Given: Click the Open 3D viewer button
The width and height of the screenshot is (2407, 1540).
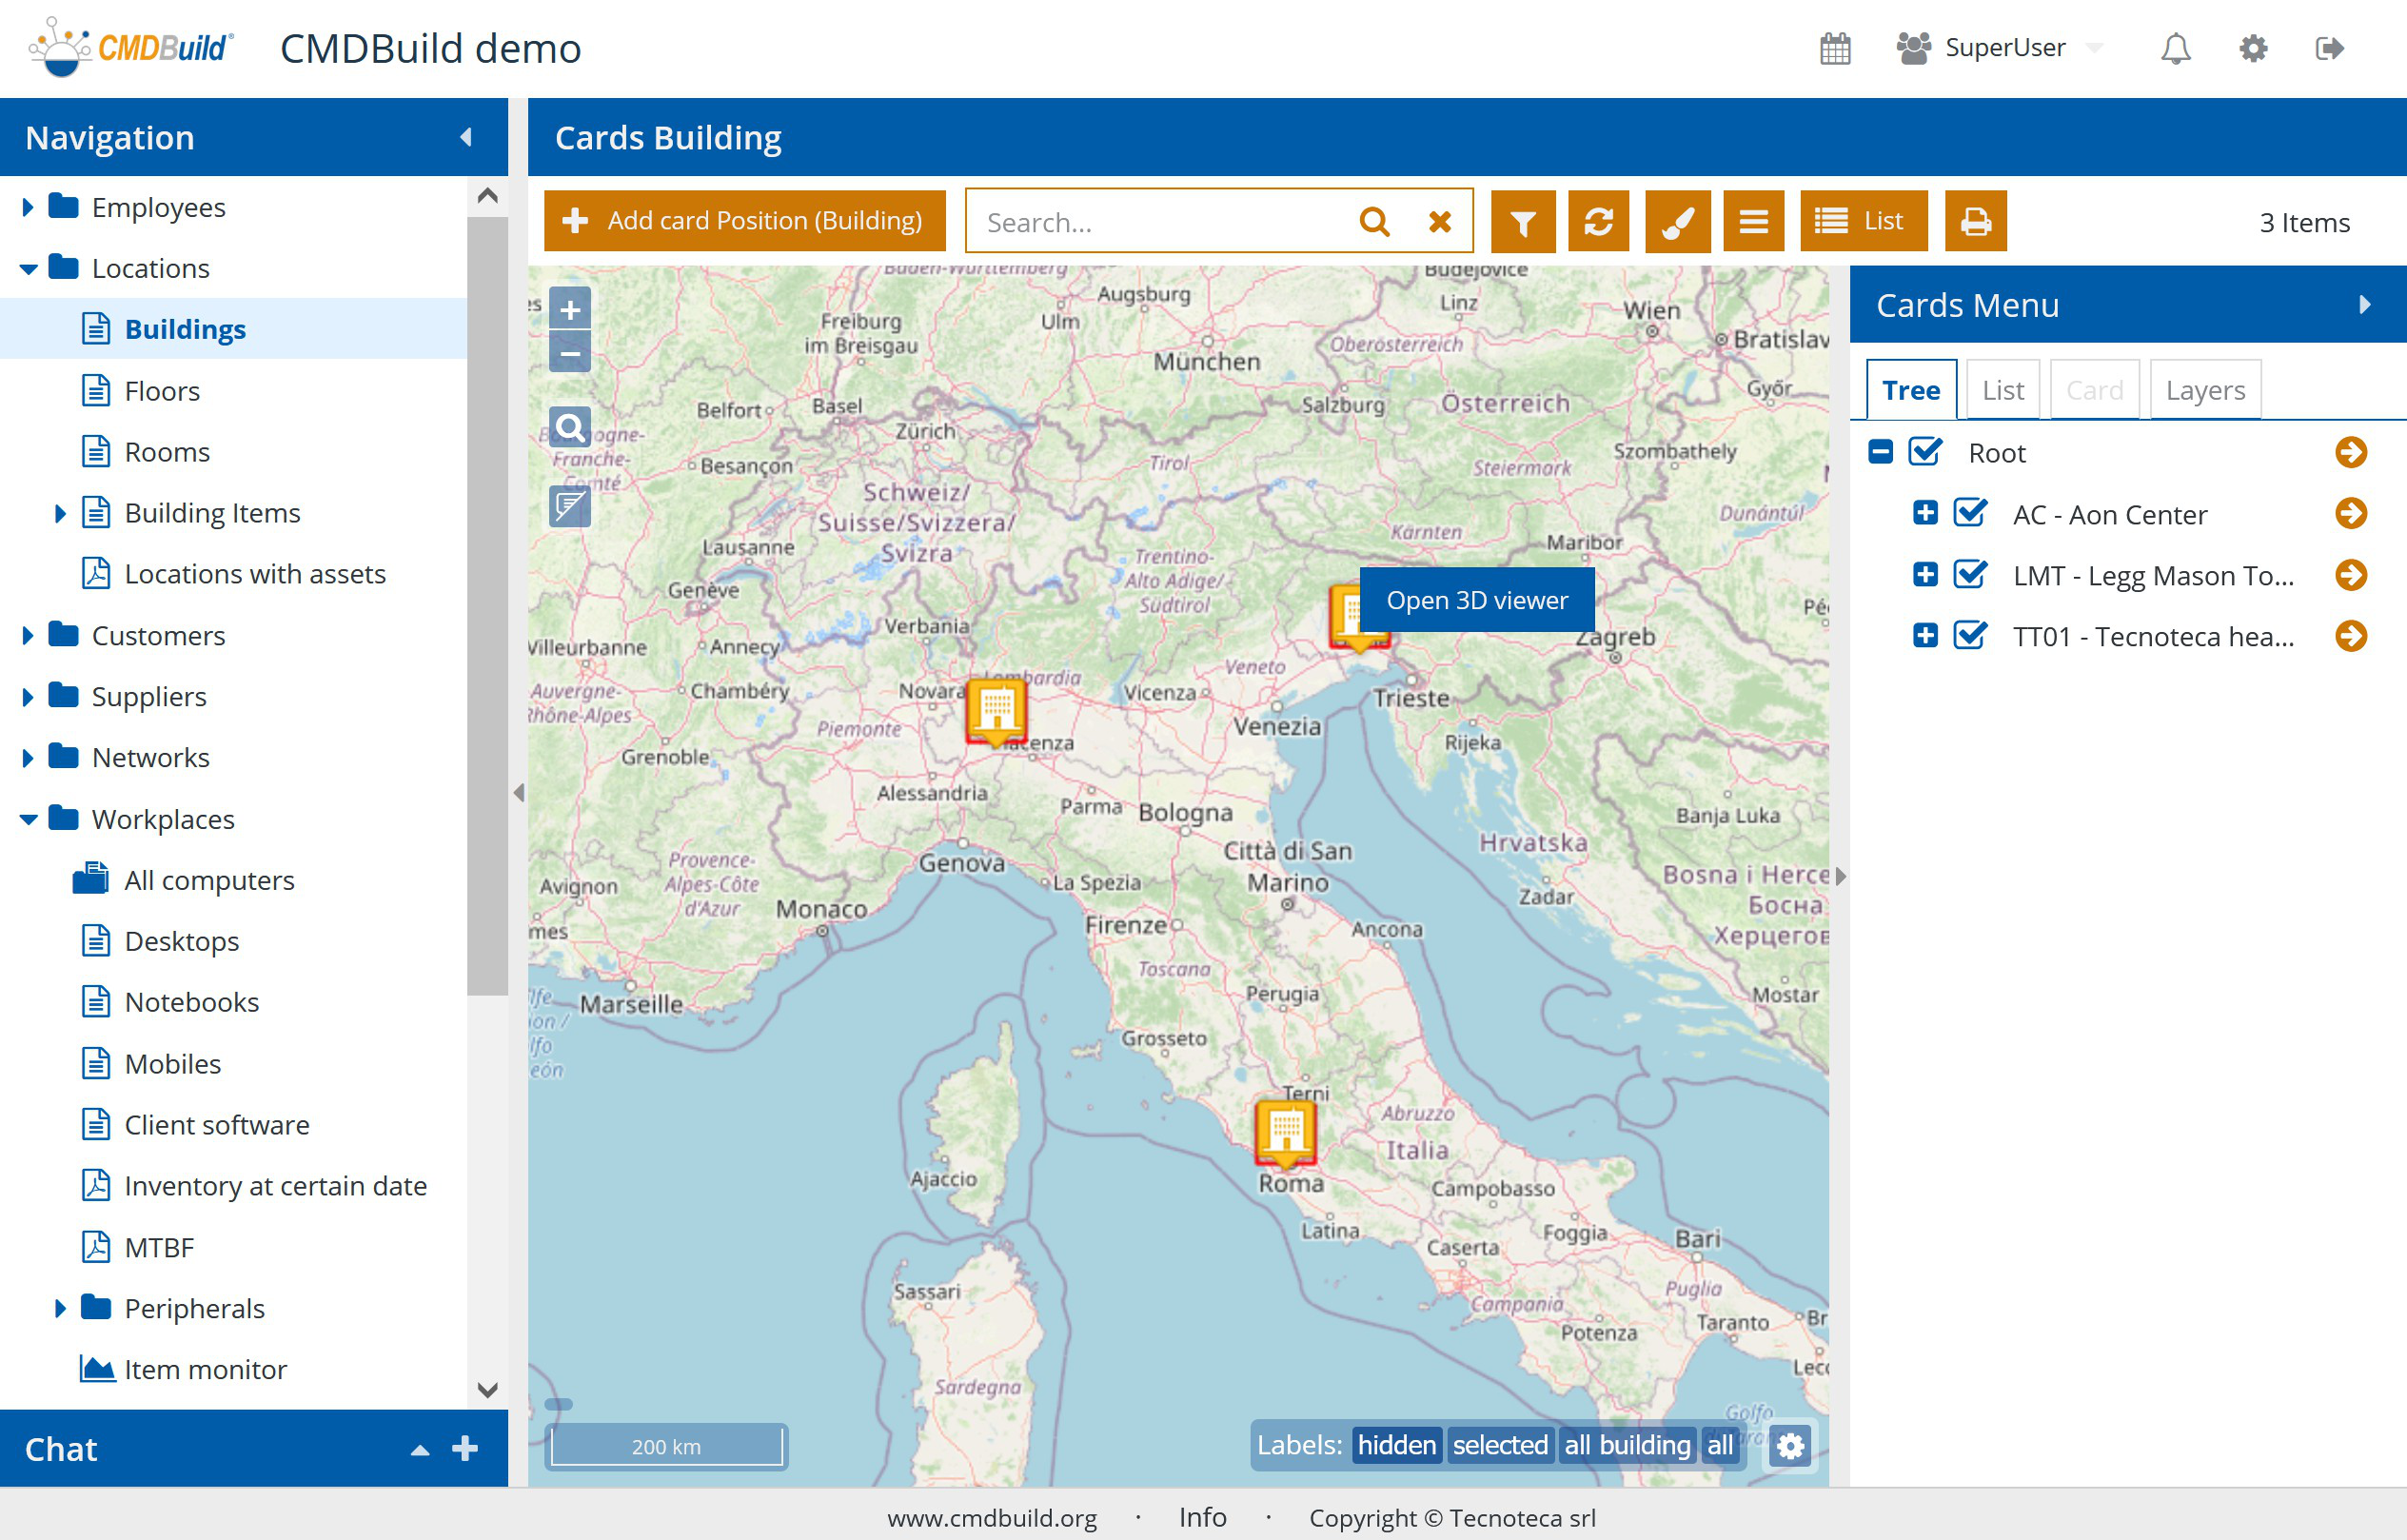Looking at the screenshot, I should (1476, 600).
